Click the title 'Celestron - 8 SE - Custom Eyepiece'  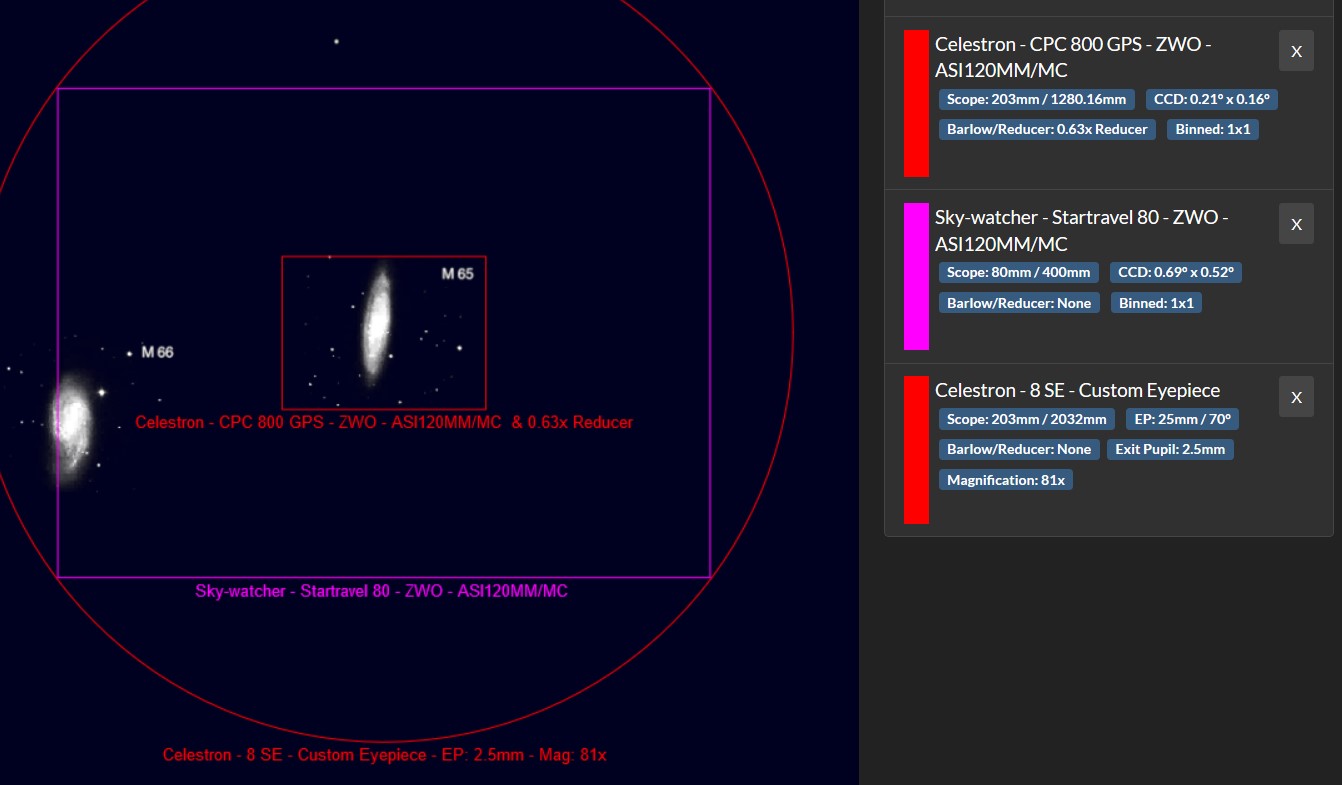coord(1077,390)
